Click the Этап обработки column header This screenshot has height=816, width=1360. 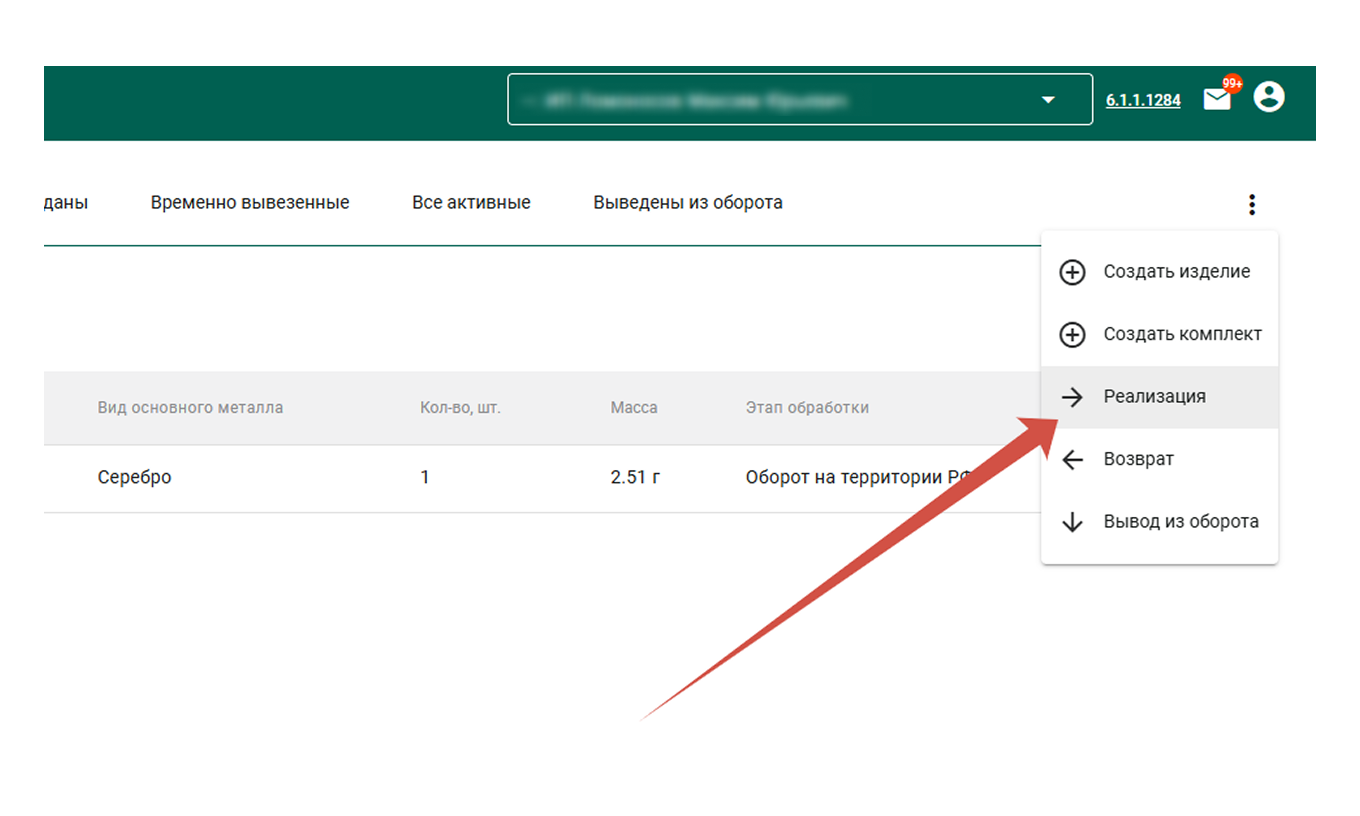point(807,408)
